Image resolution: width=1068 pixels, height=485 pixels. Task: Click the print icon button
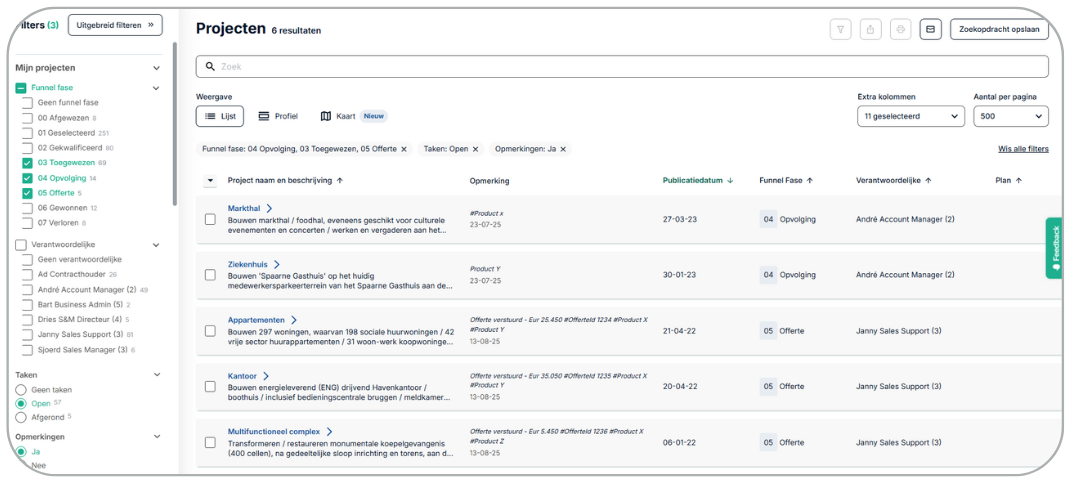coord(900,29)
